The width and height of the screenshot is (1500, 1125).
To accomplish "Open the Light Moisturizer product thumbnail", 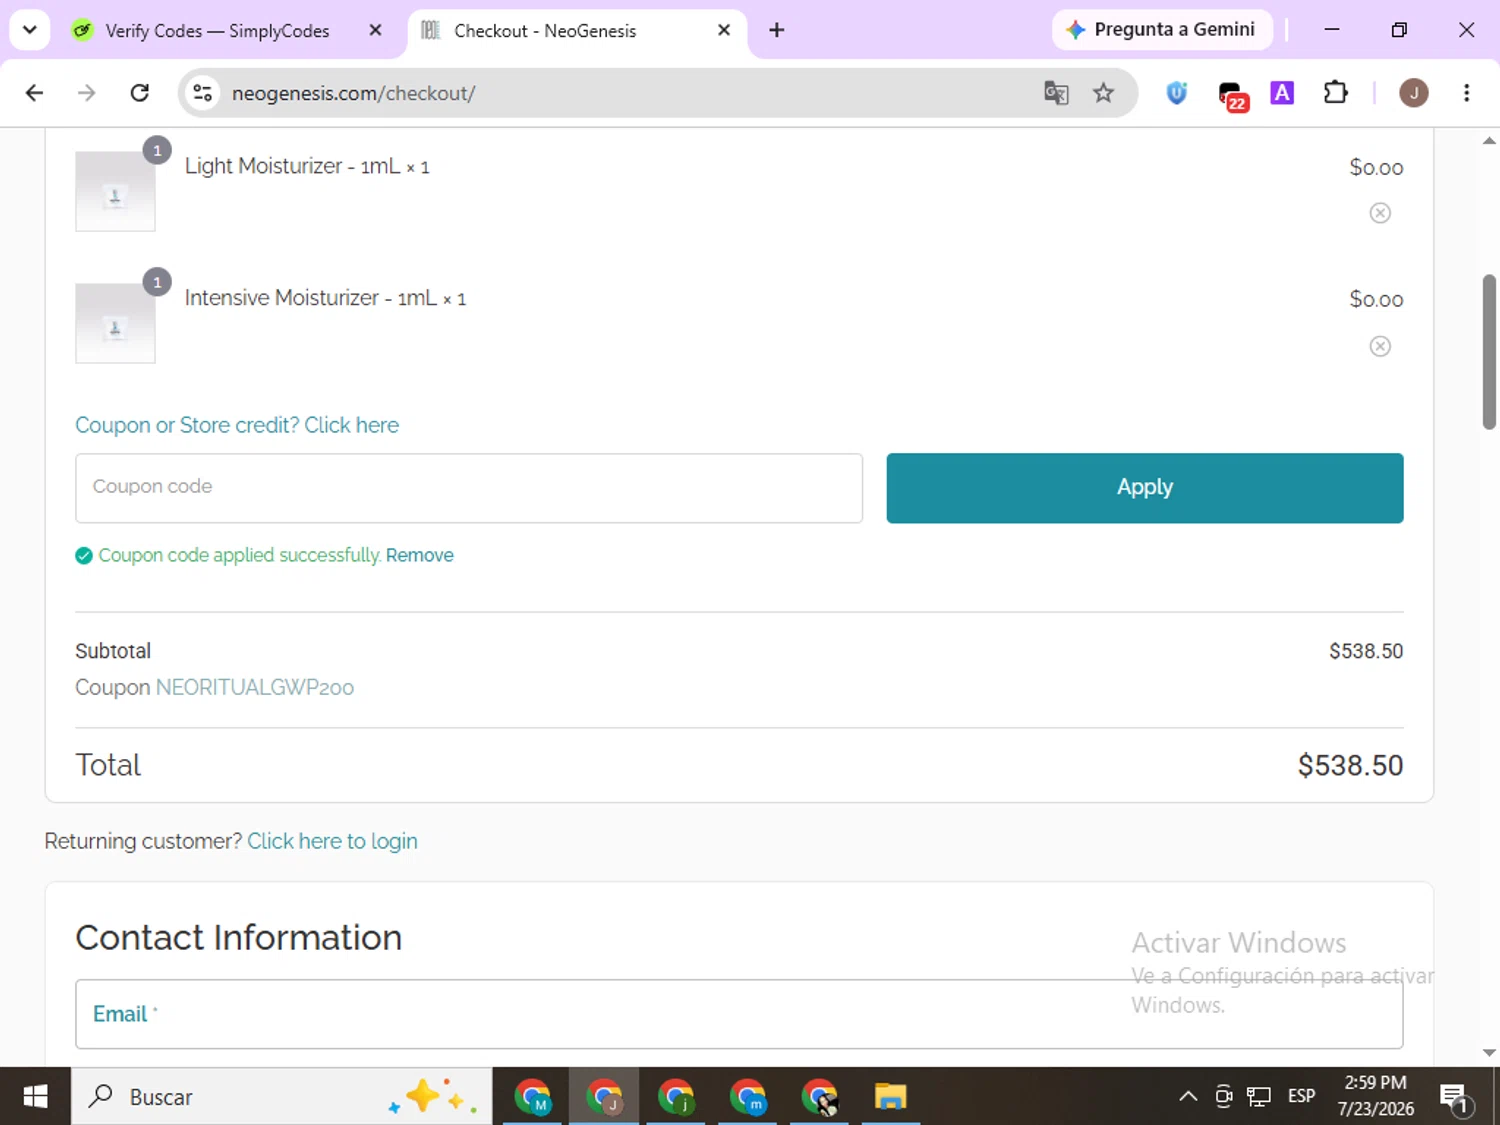I will pos(115,191).
